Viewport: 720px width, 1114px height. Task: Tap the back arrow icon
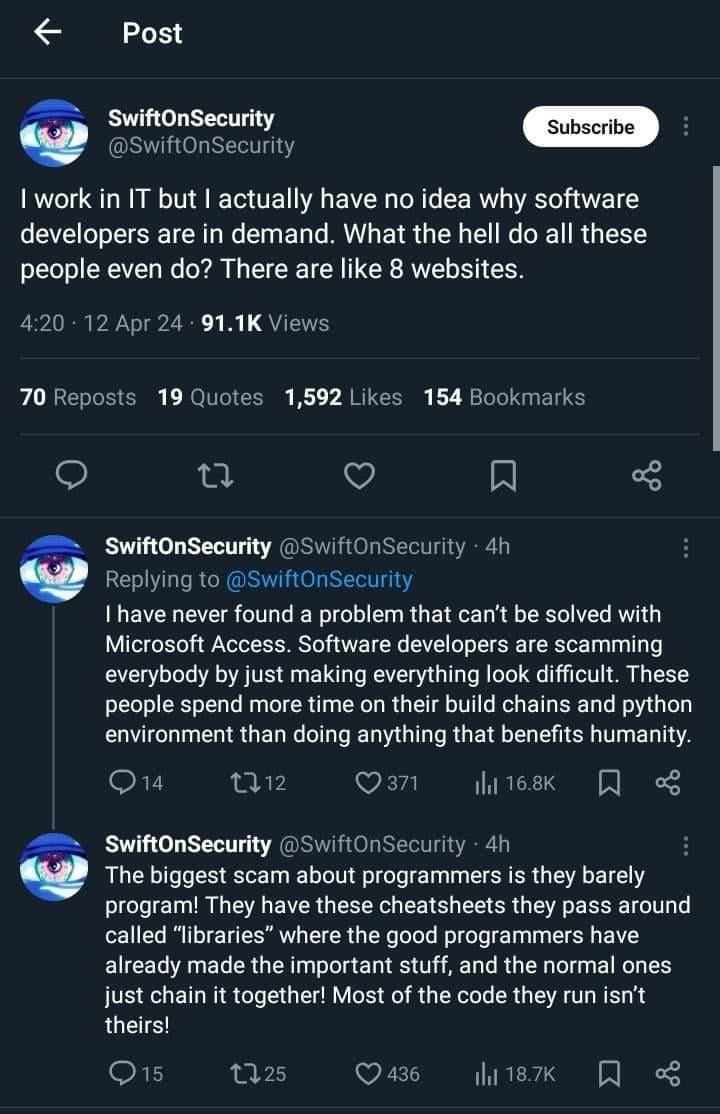point(48,33)
